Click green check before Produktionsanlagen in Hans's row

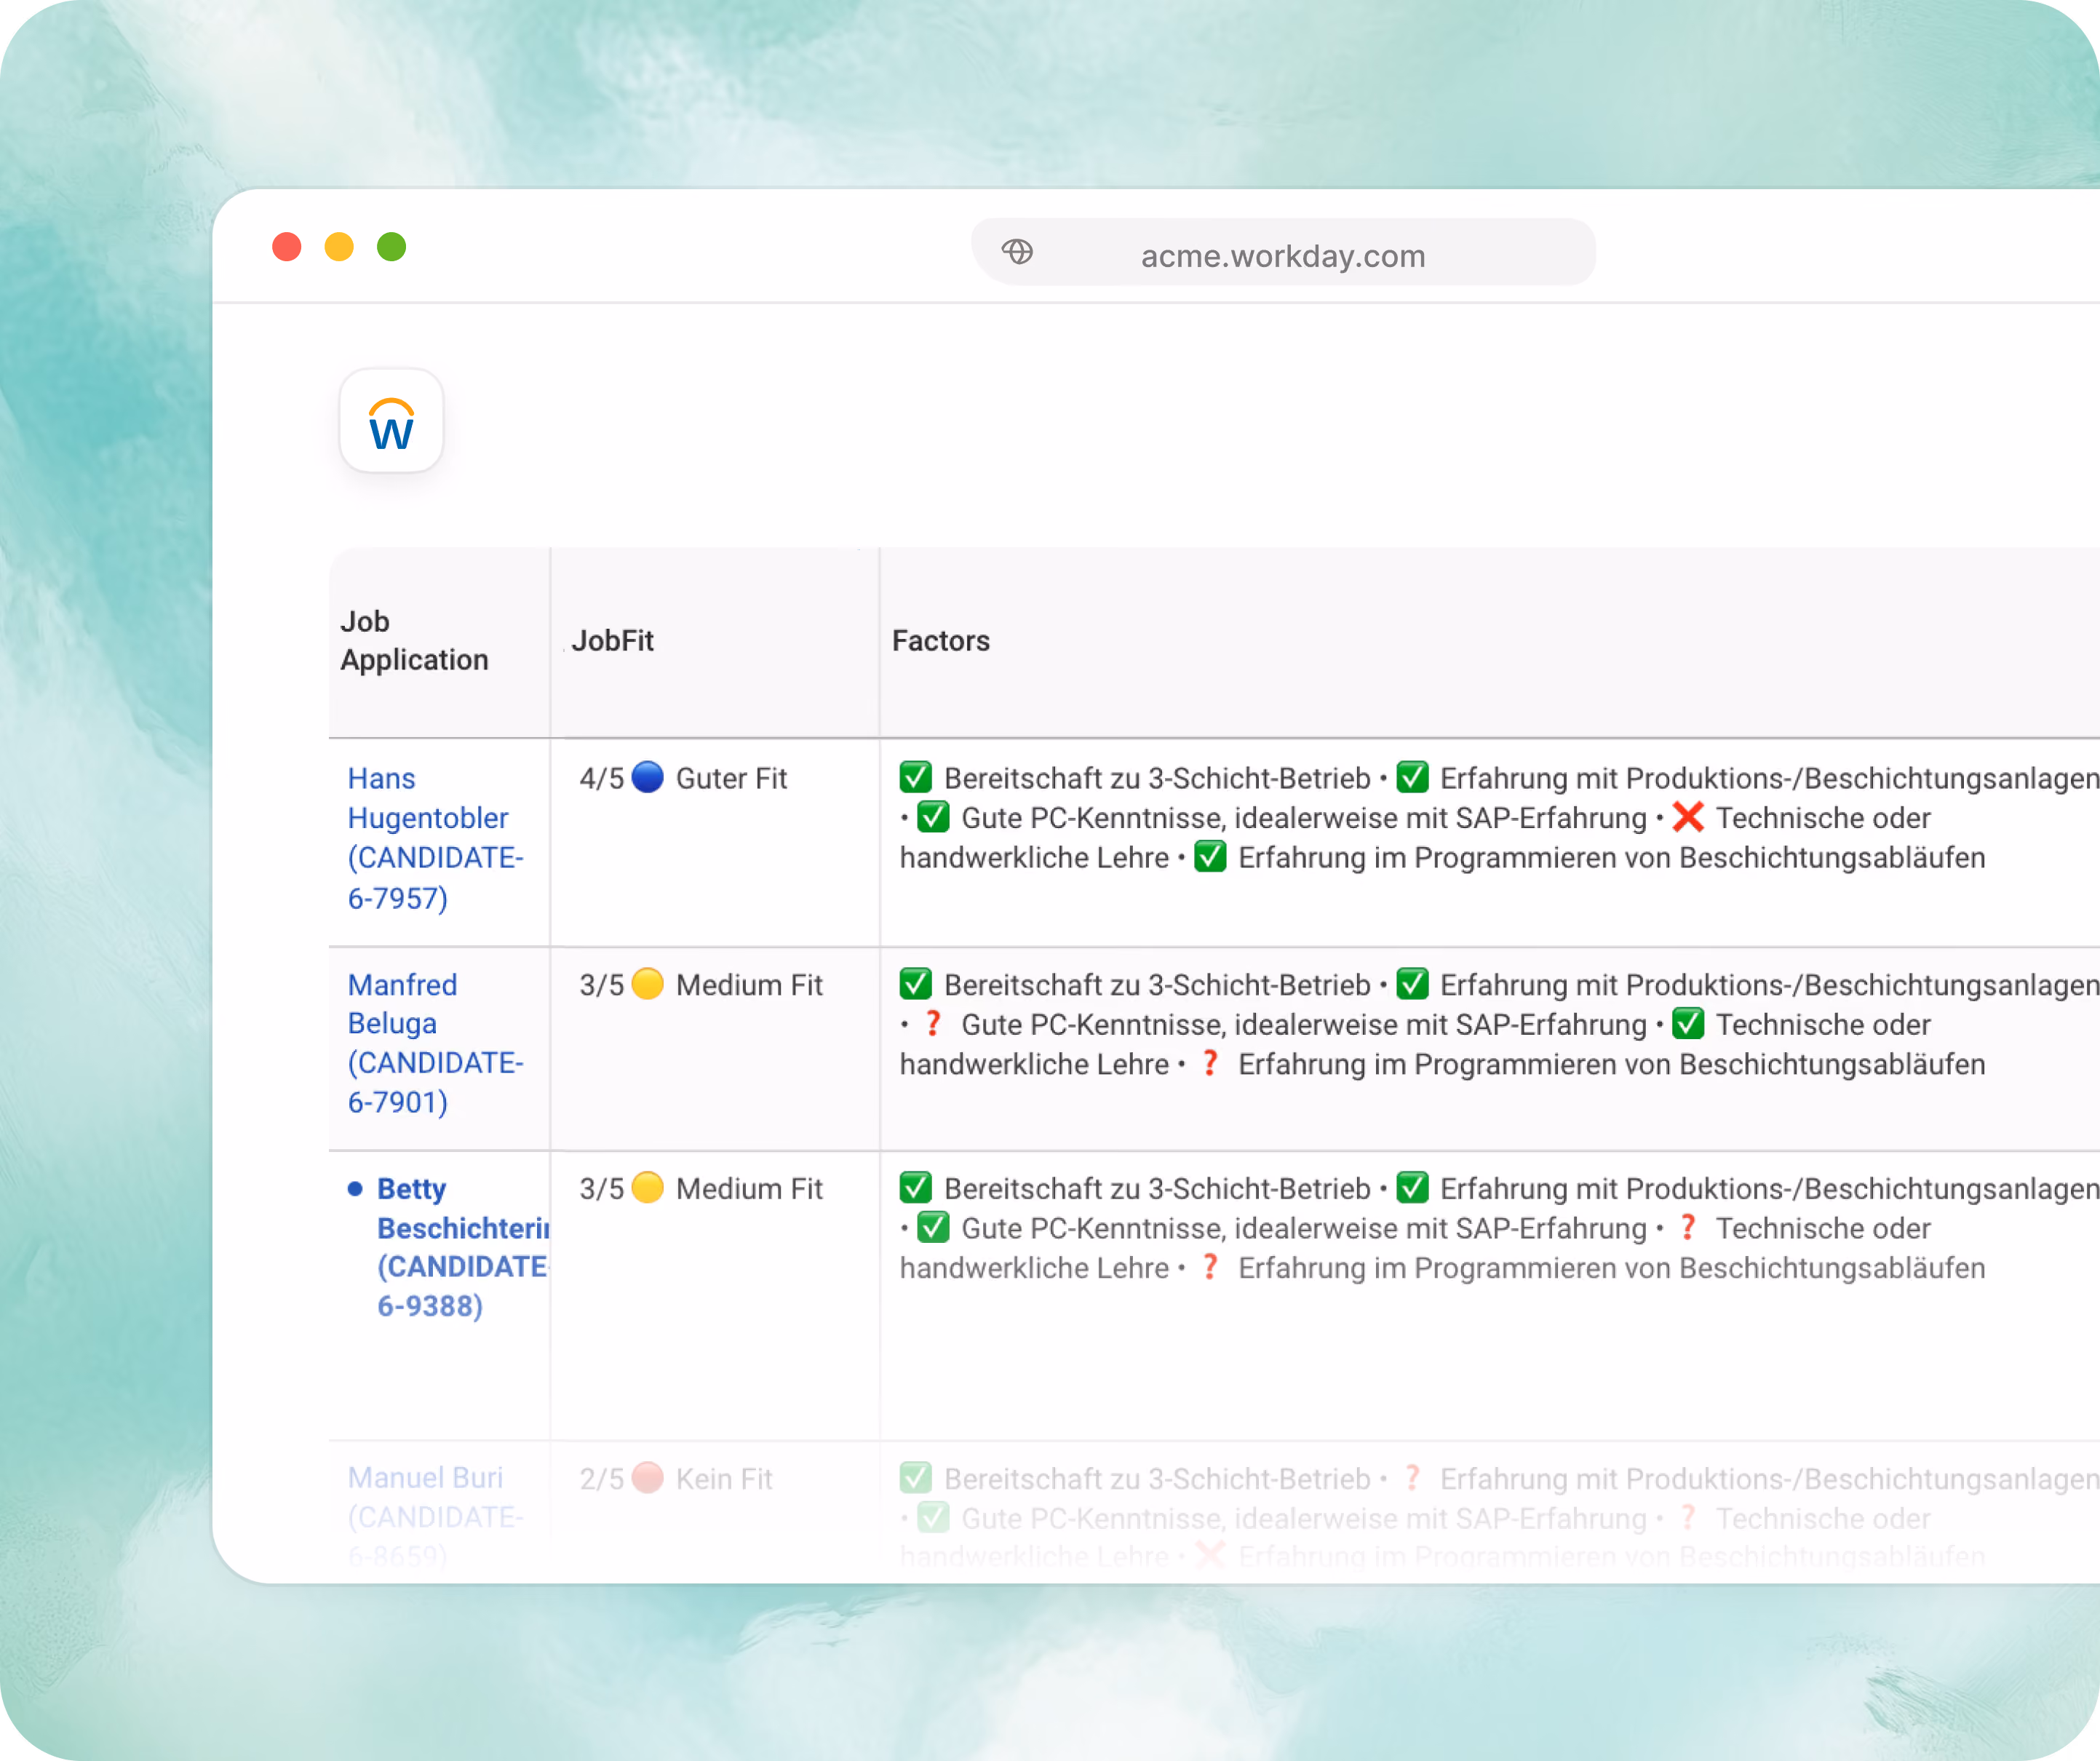point(1412,777)
